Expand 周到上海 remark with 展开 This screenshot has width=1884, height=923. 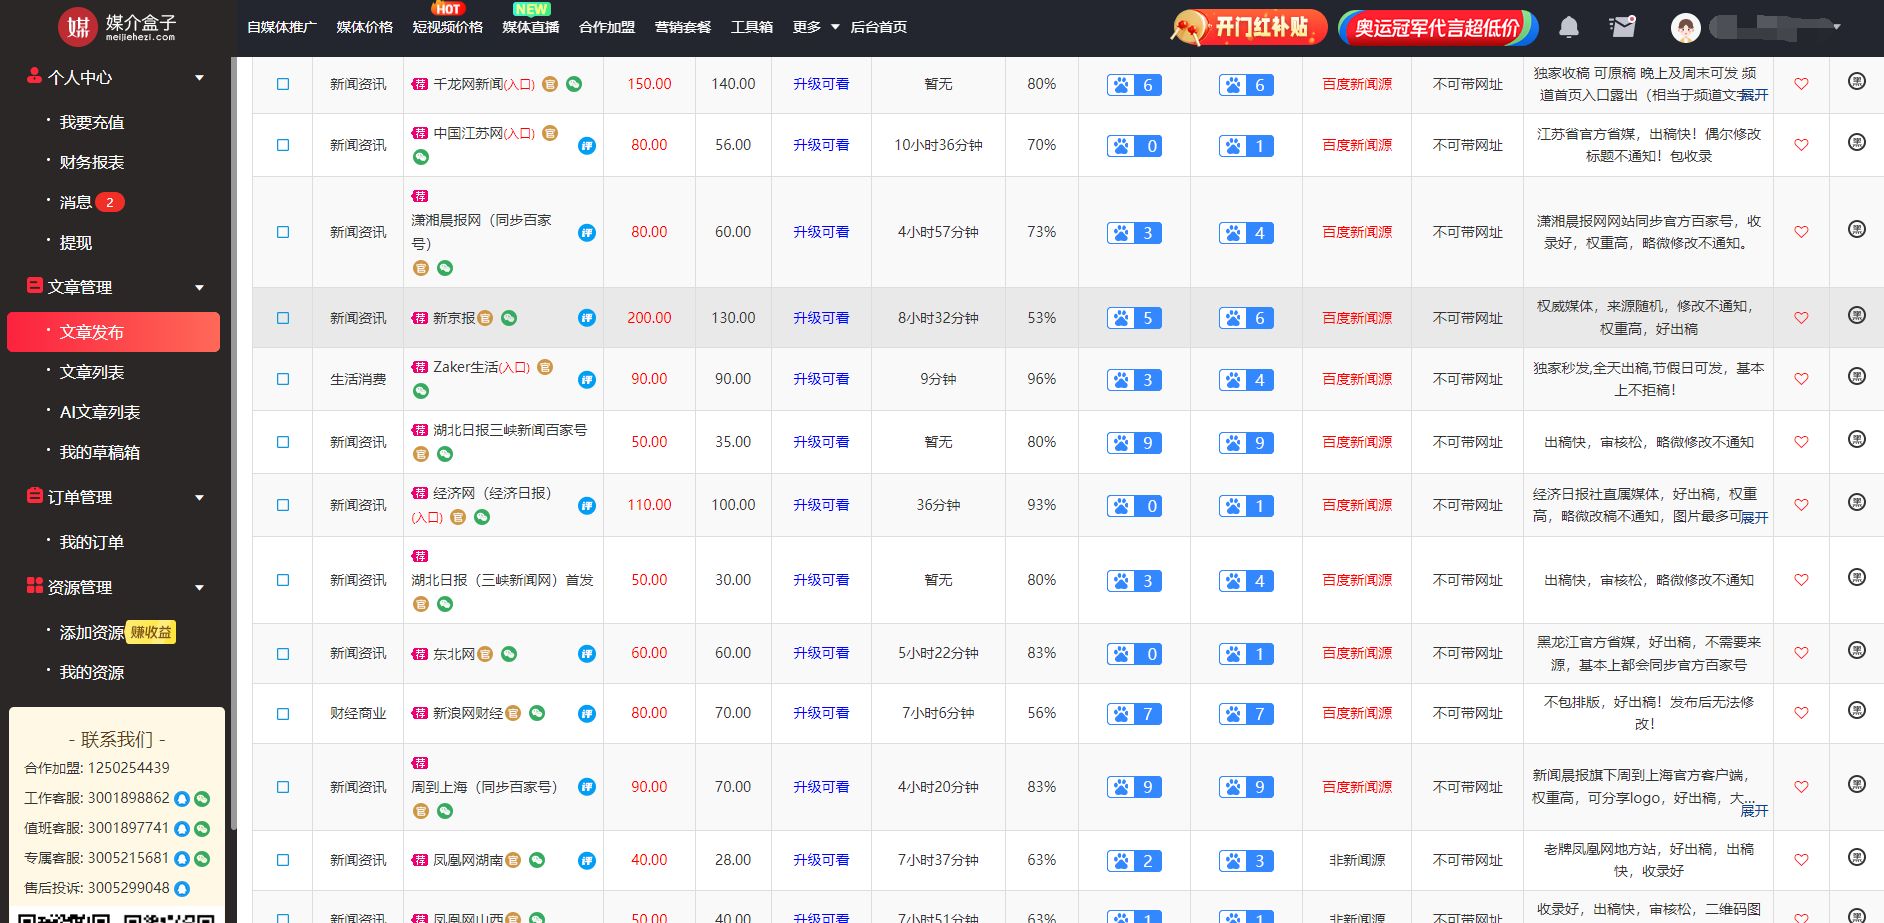(x=1754, y=810)
